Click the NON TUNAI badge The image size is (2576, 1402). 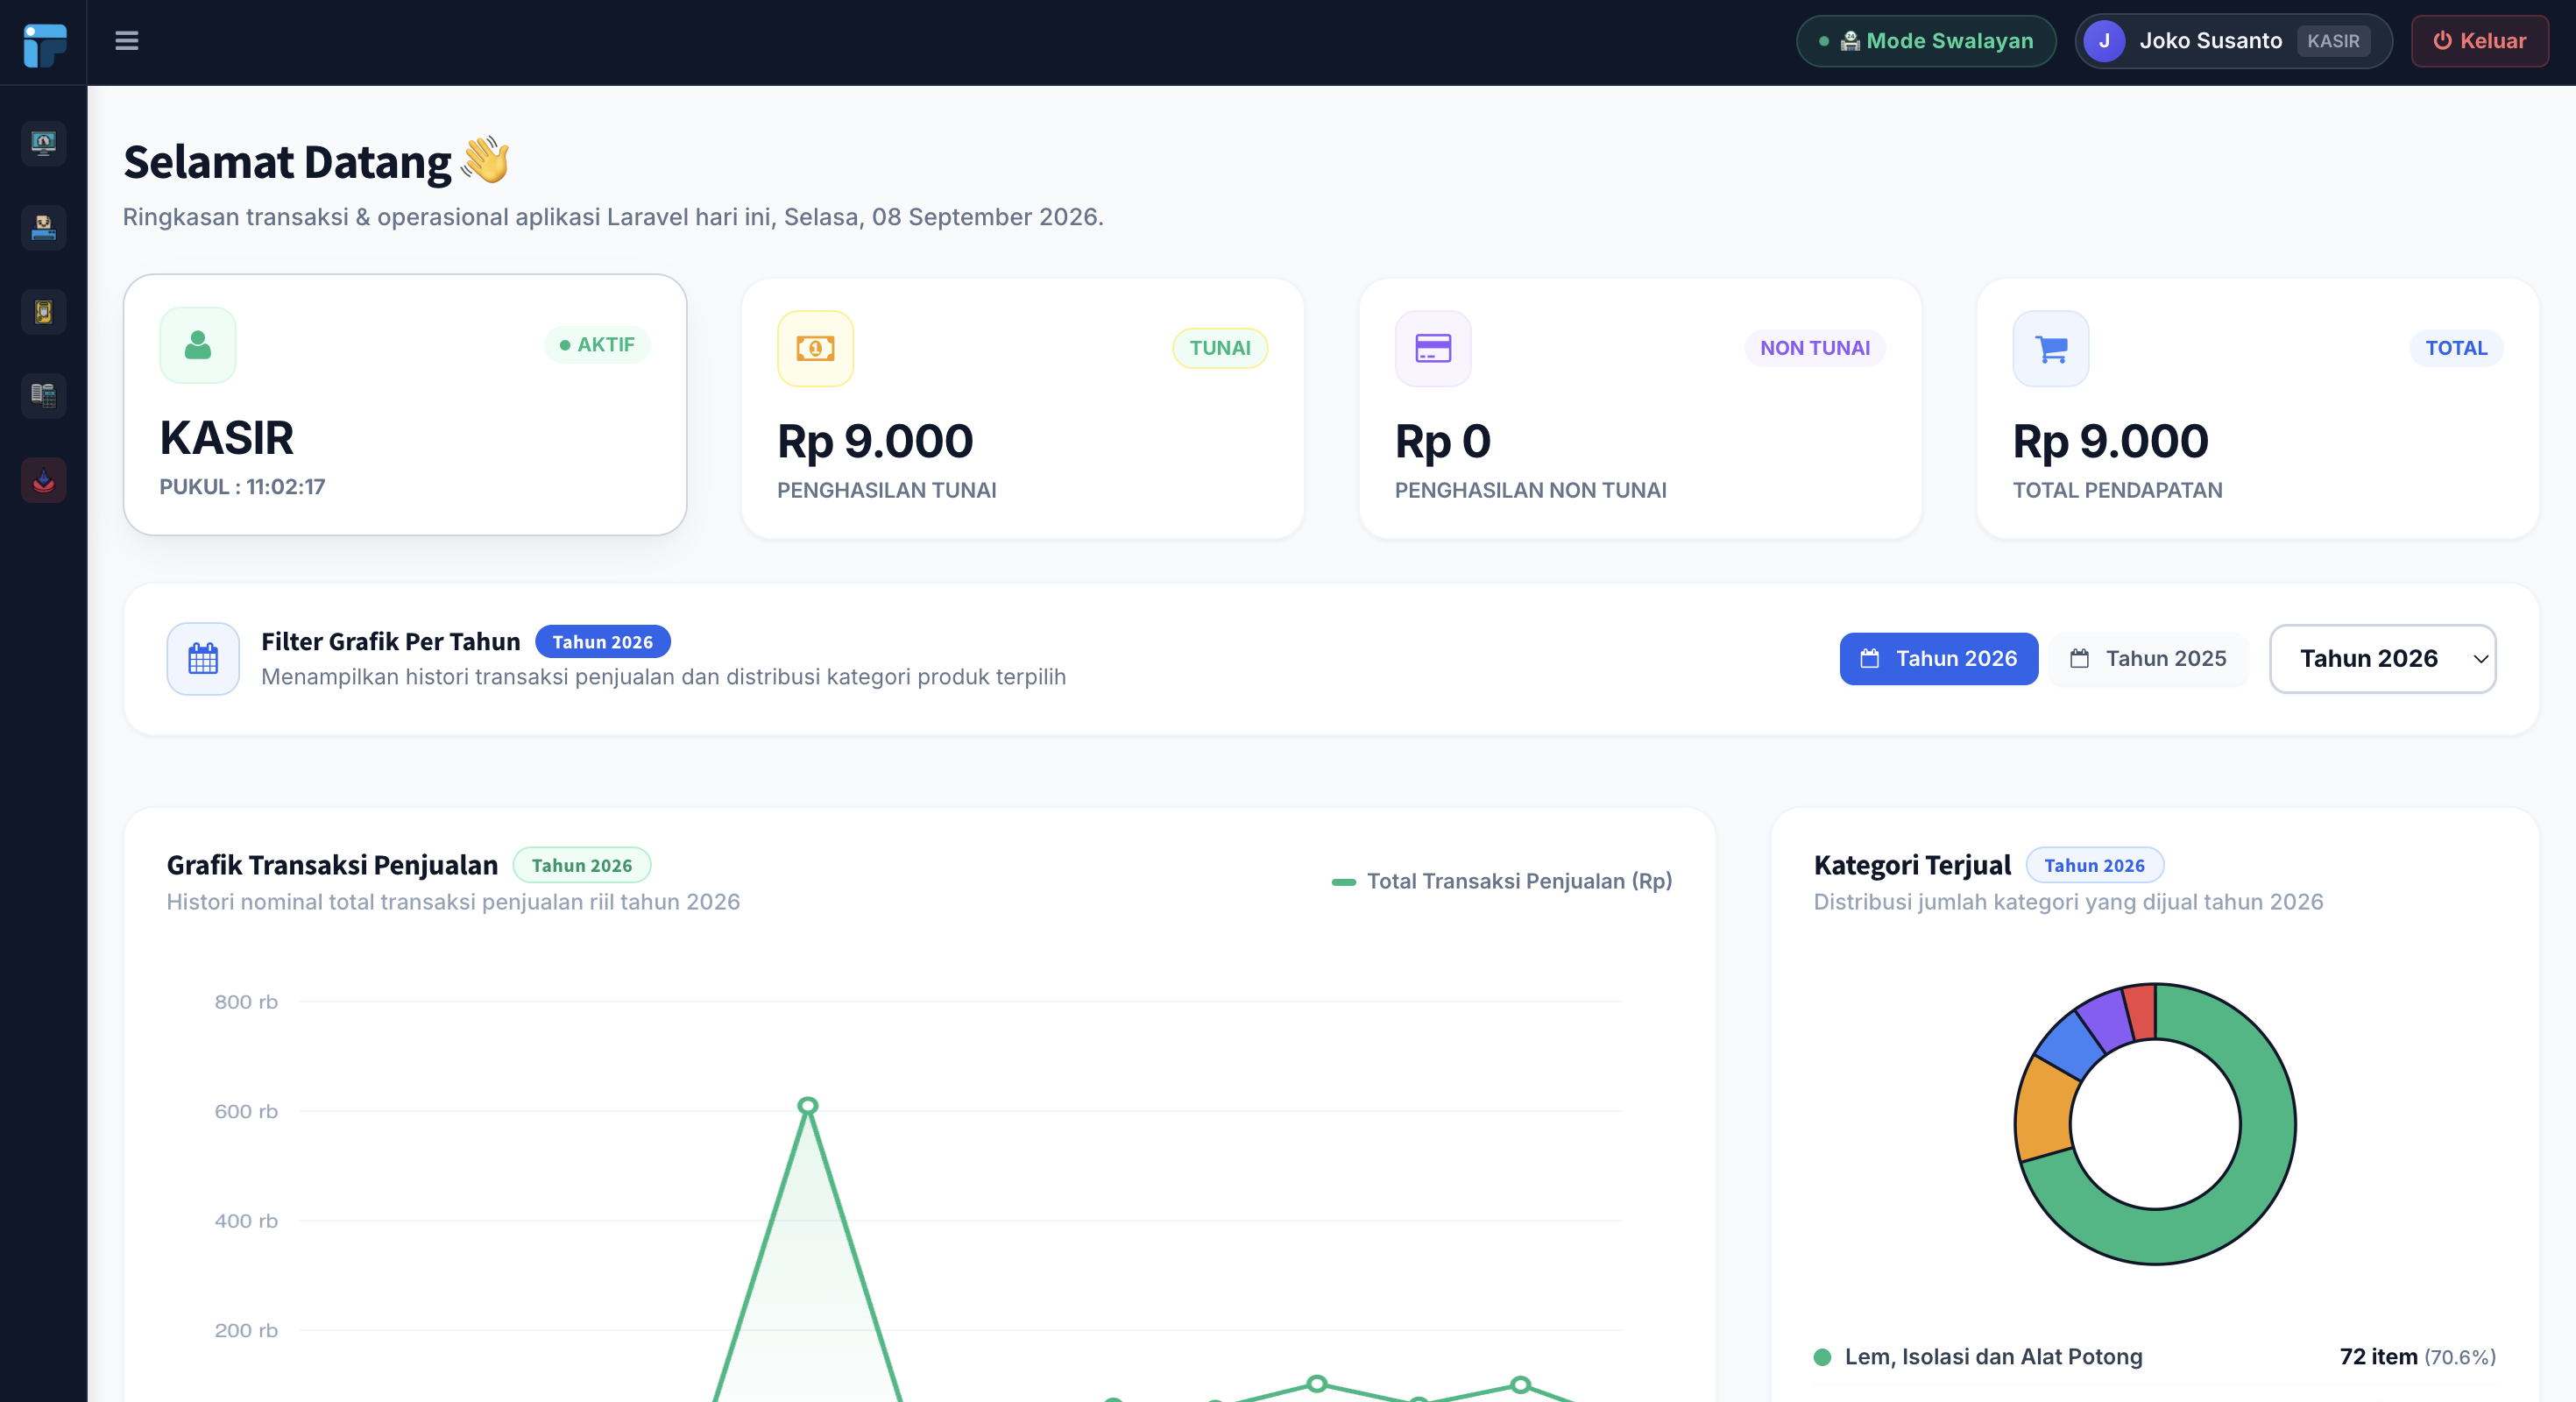1815,348
